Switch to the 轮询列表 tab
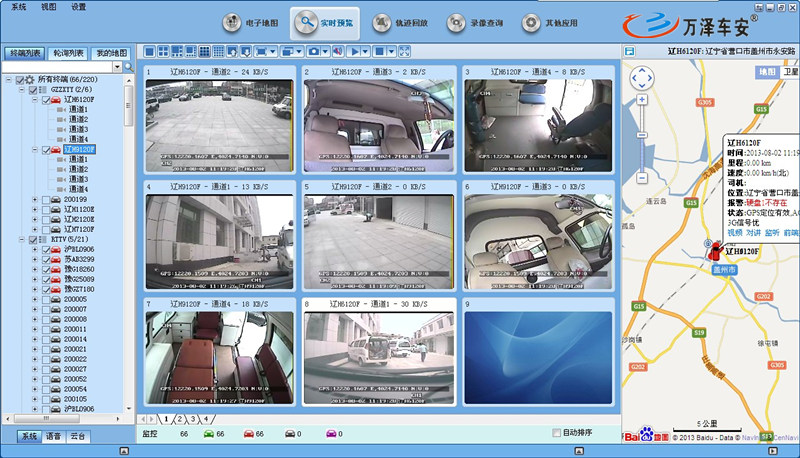 pos(68,52)
